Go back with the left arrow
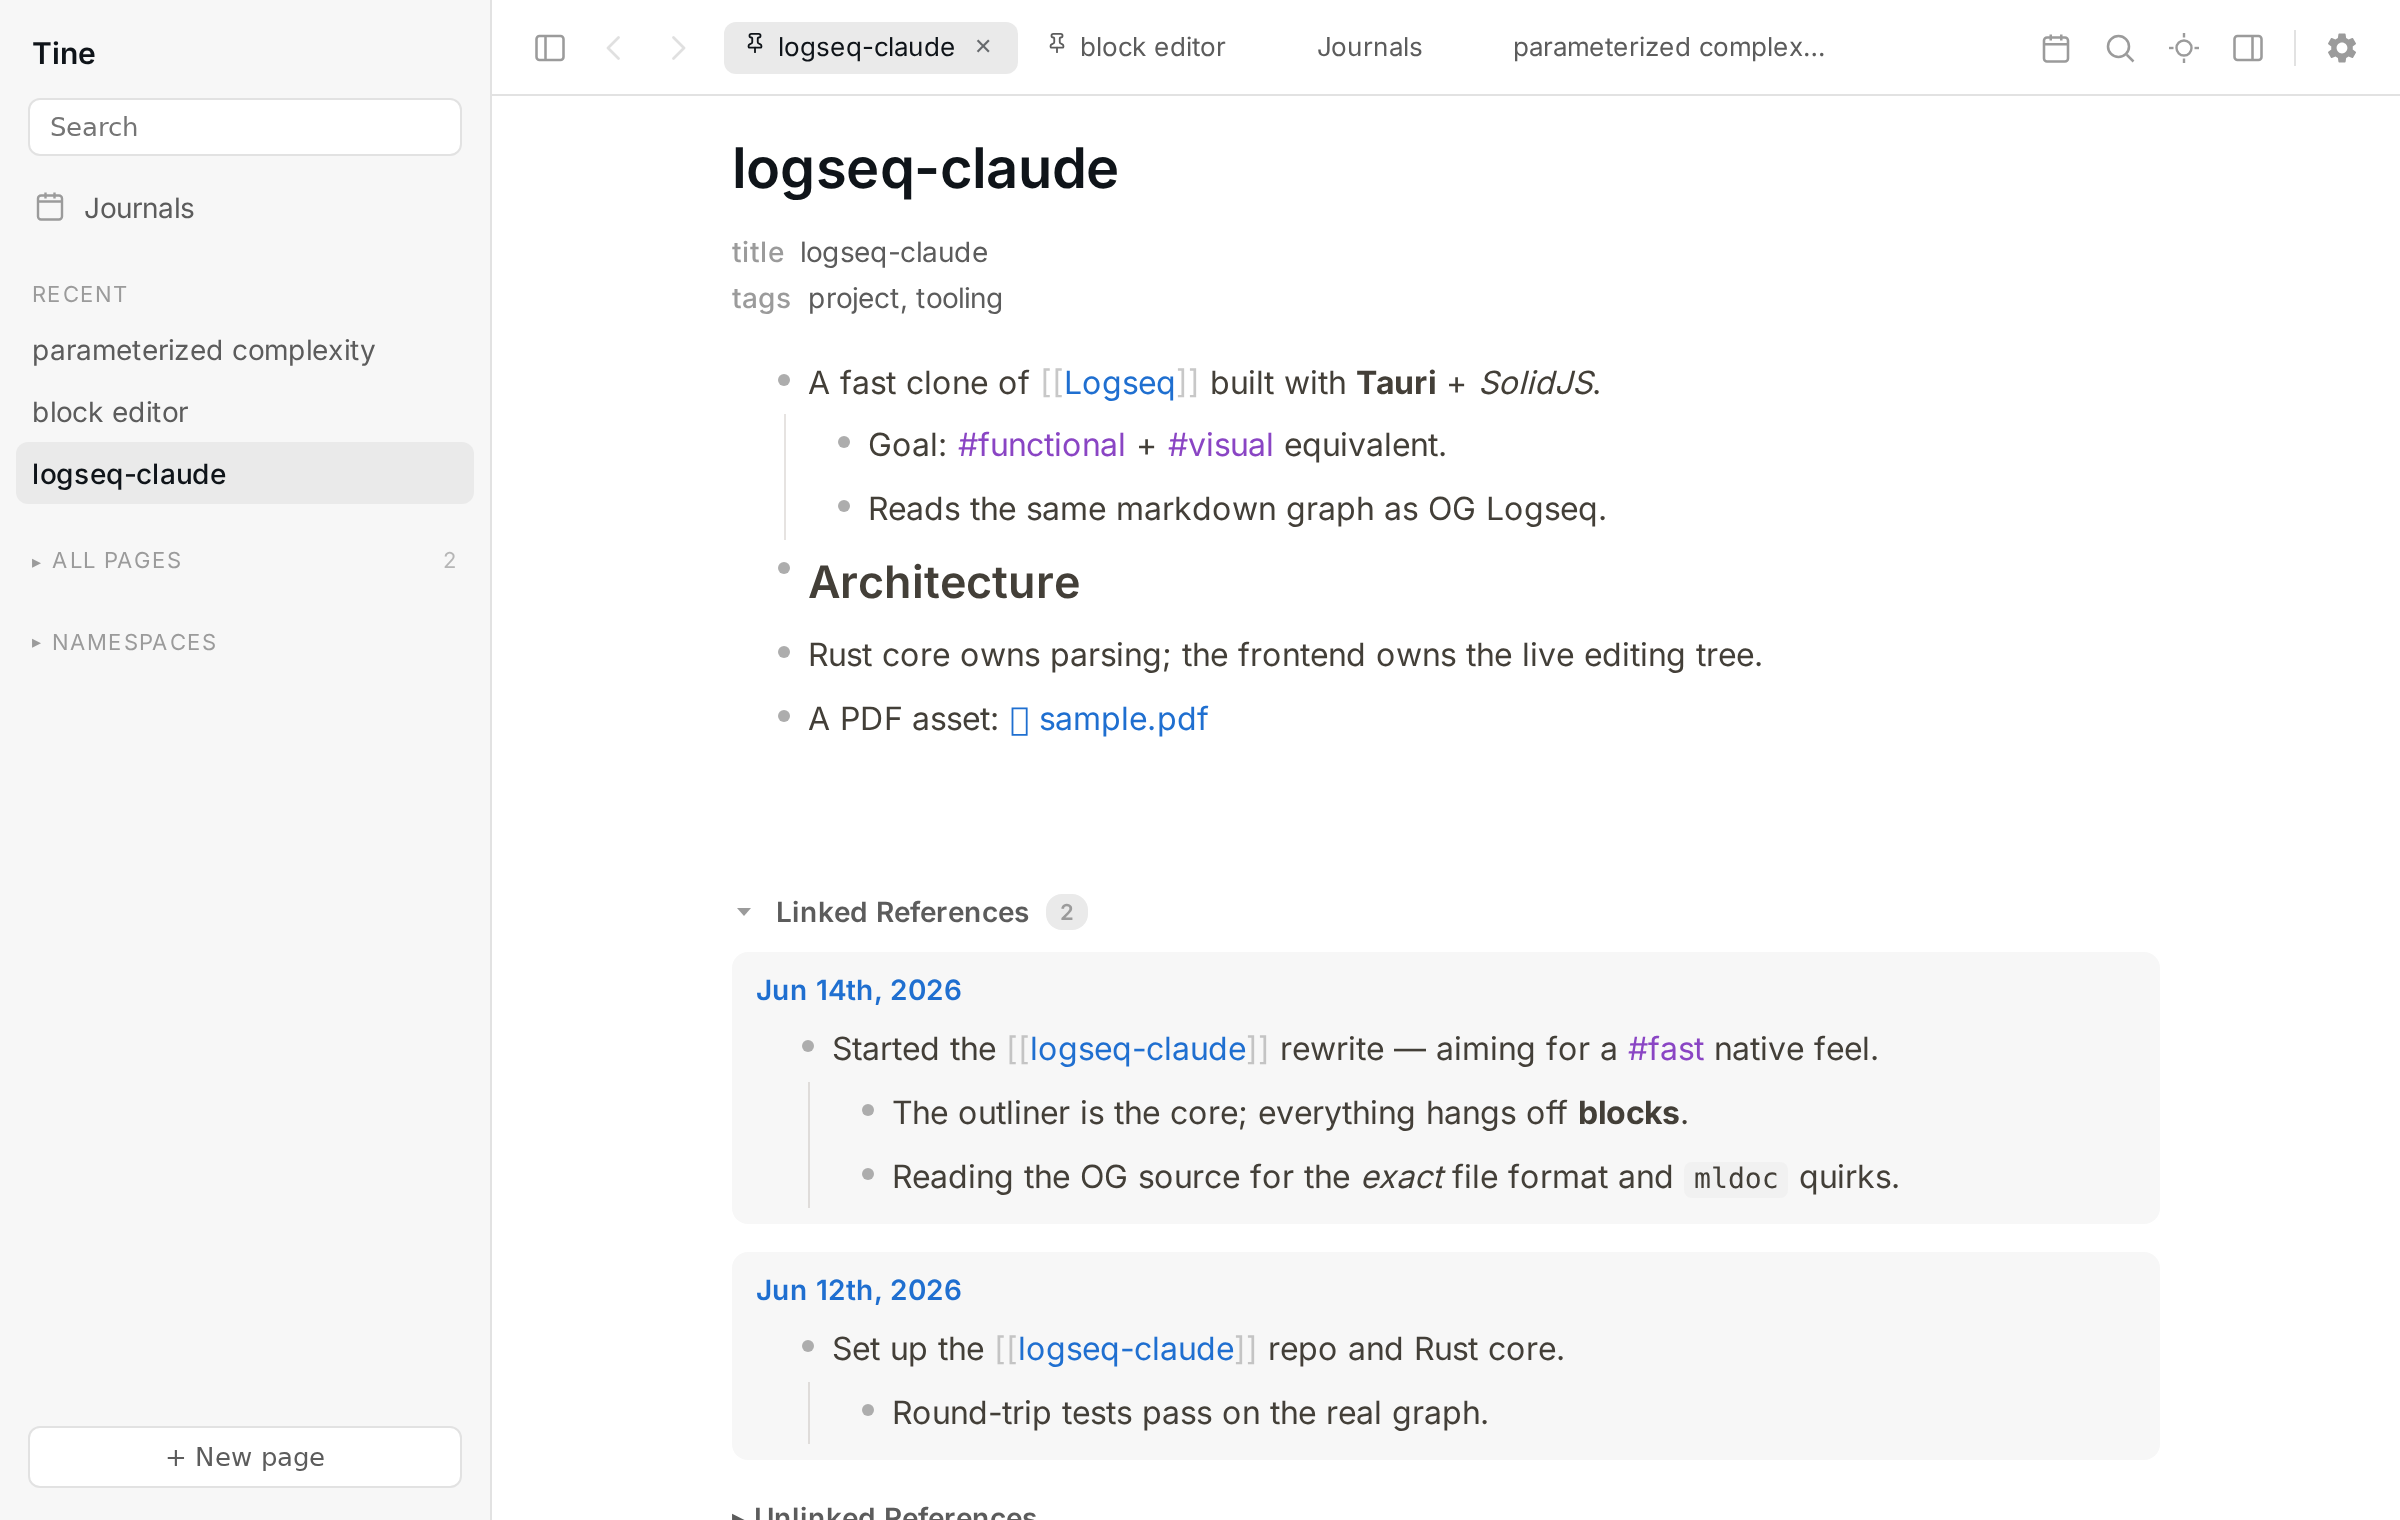This screenshot has width=2400, height=1520. click(x=614, y=48)
